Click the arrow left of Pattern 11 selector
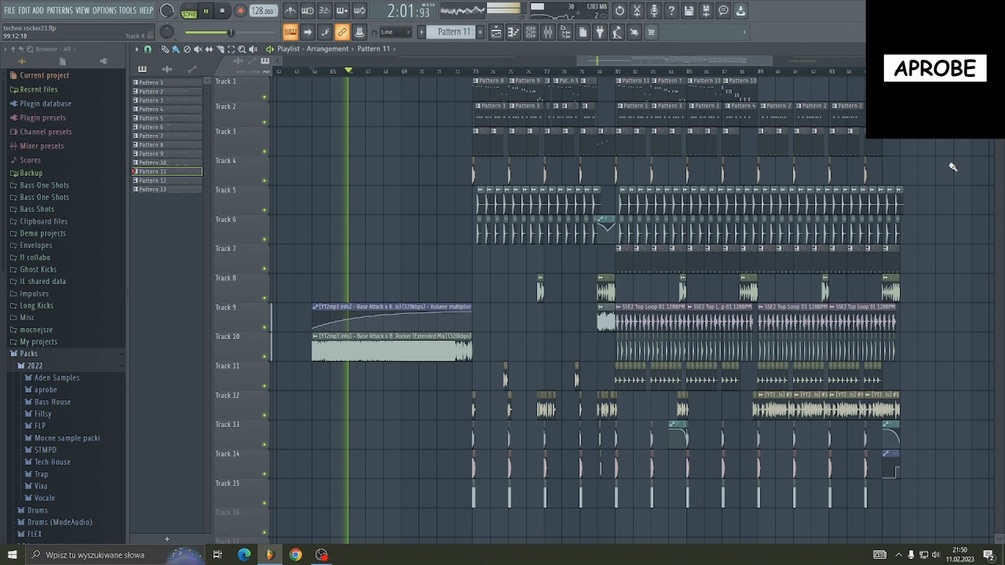1005x565 pixels. click(422, 32)
